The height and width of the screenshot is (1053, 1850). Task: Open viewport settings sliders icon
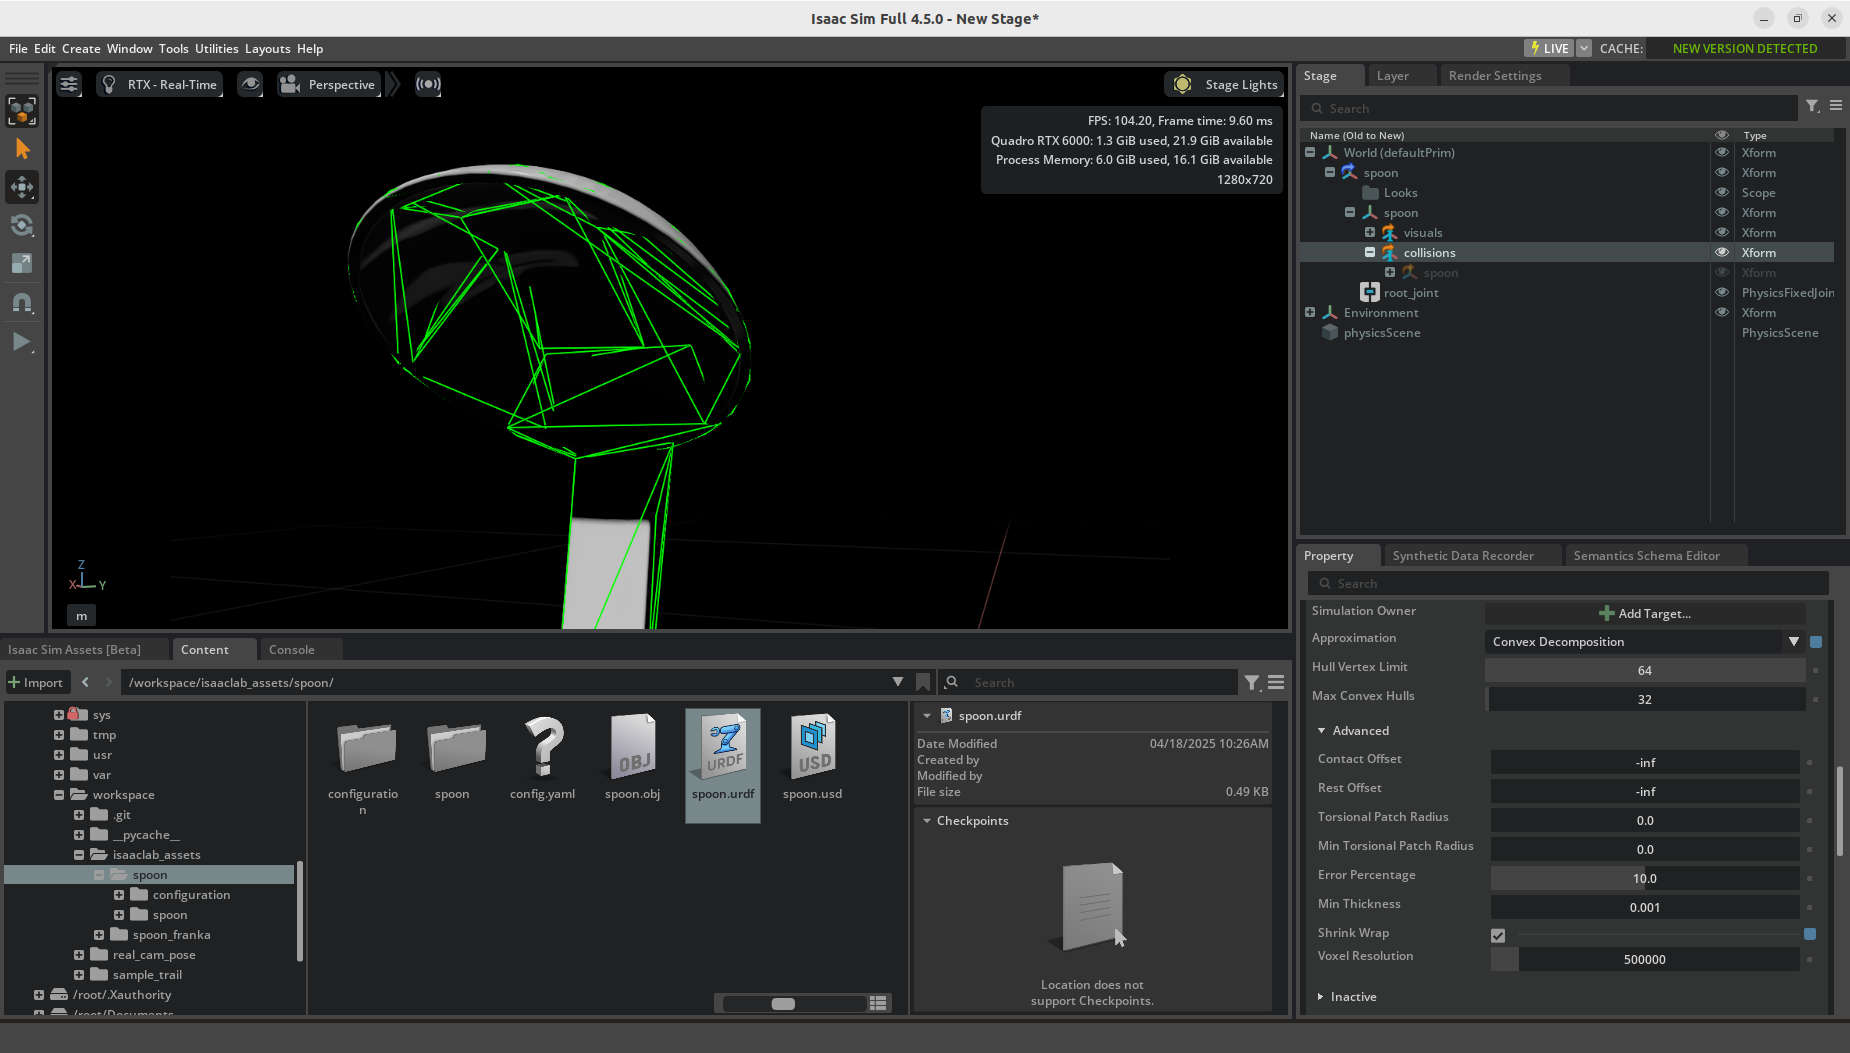(69, 84)
